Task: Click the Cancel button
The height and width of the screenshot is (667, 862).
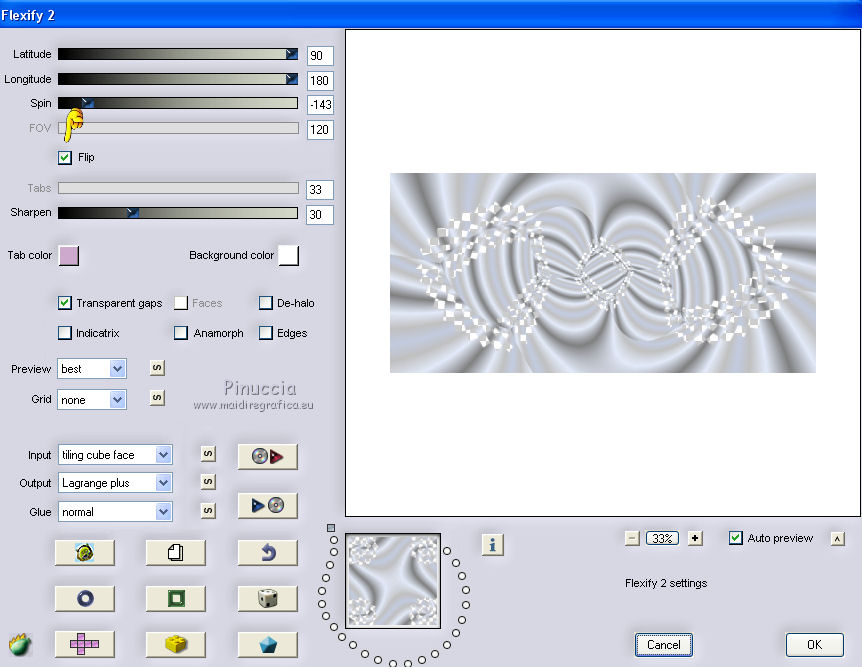Action: point(664,645)
